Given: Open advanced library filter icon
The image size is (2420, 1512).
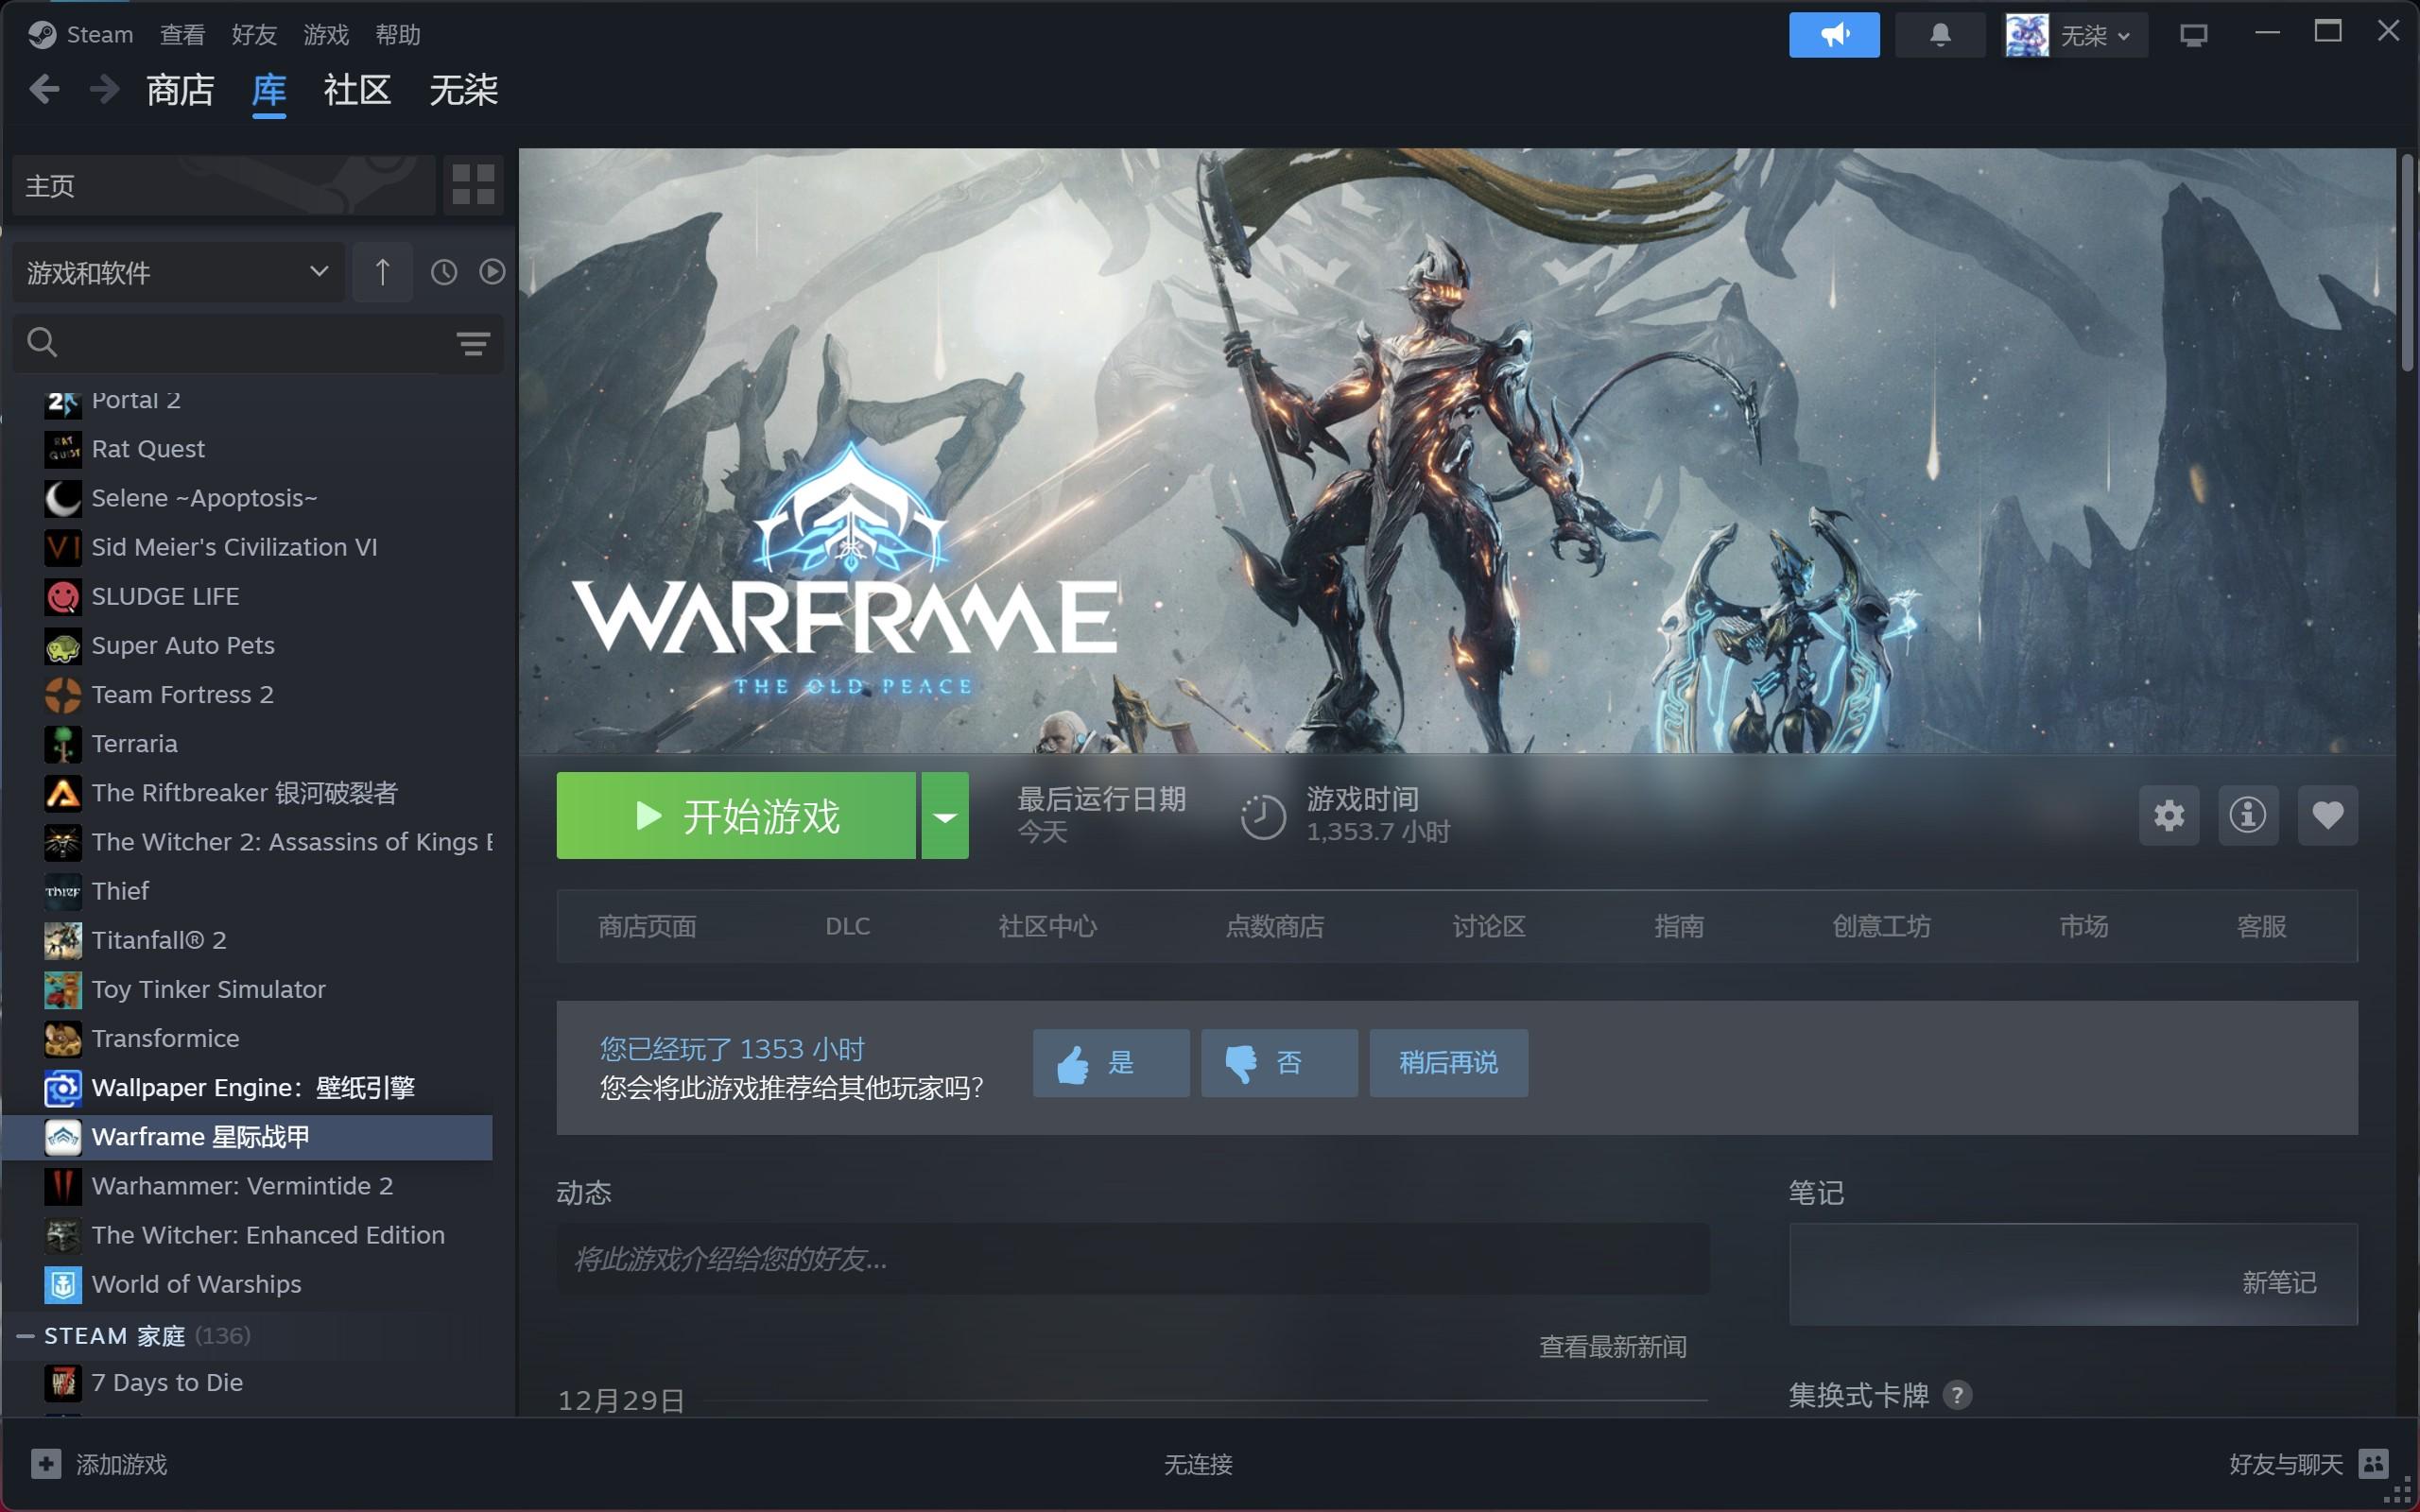Looking at the screenshot, I should click(473, 344).
